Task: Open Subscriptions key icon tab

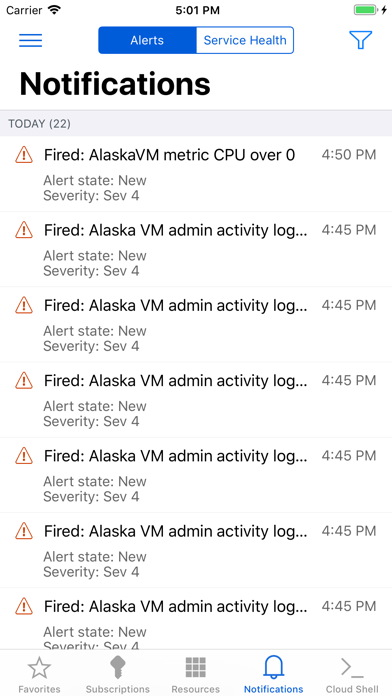Action: pyautogui.click(x=117, y=668)
